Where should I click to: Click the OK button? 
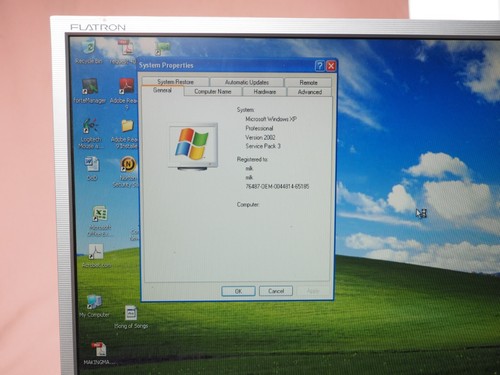click(238, 291)
